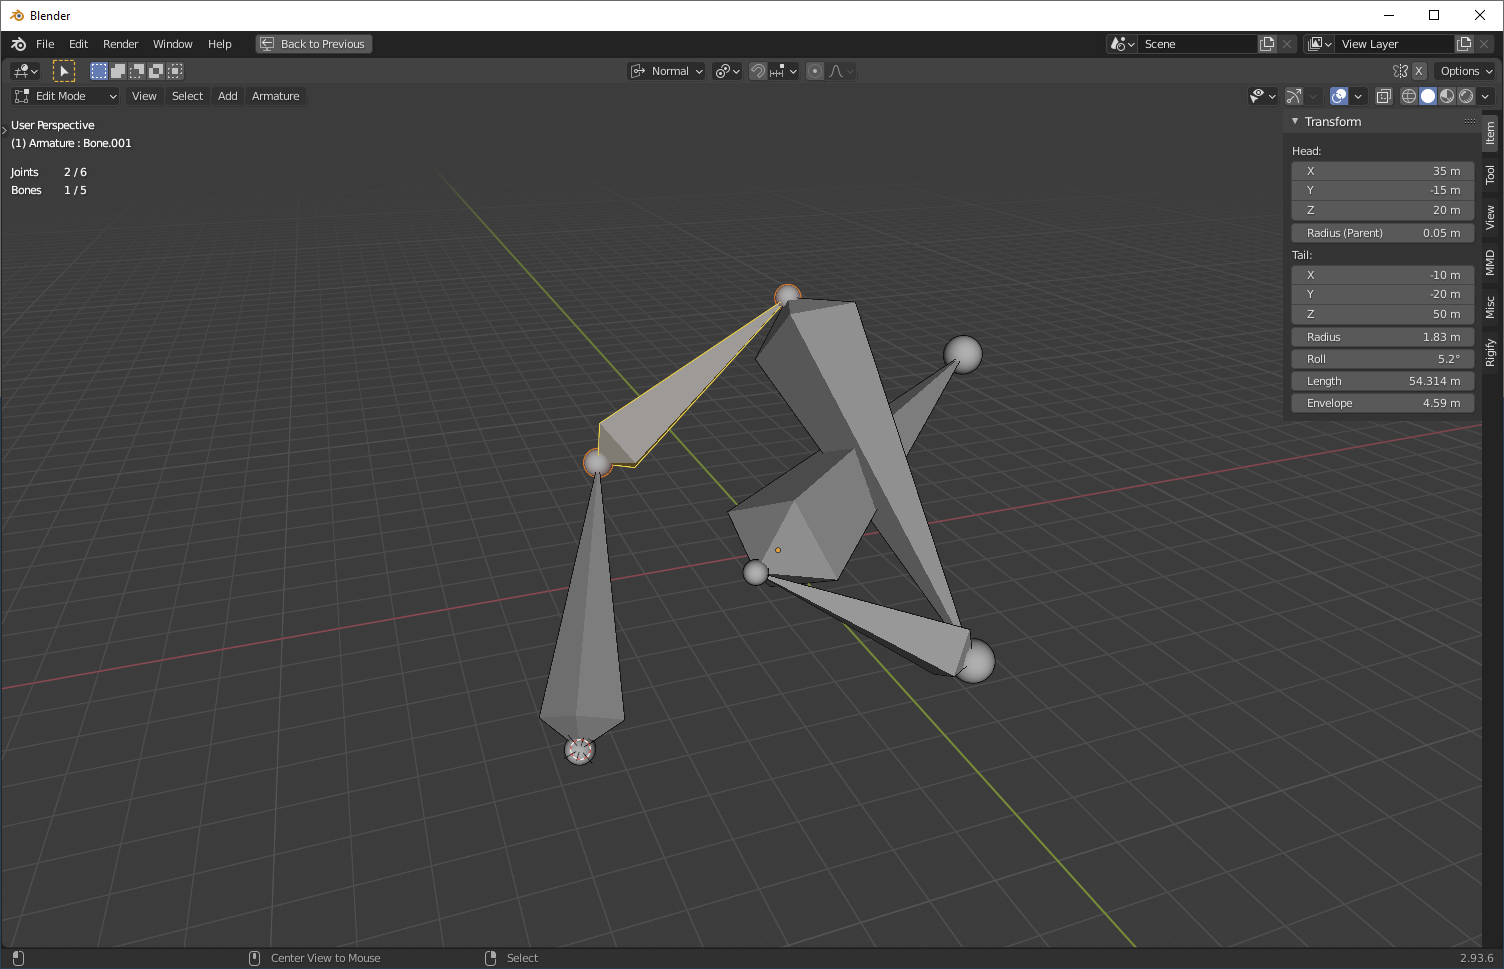This screenshot has width=1504, height=969.
Task: Choose Intersect selection mode icon
Action: point(175,71)
